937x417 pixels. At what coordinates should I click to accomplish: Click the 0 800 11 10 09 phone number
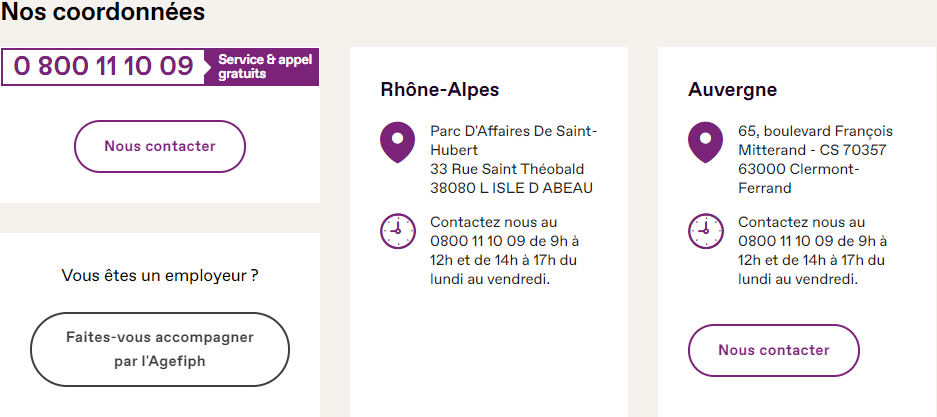click(x=103, y=66)
